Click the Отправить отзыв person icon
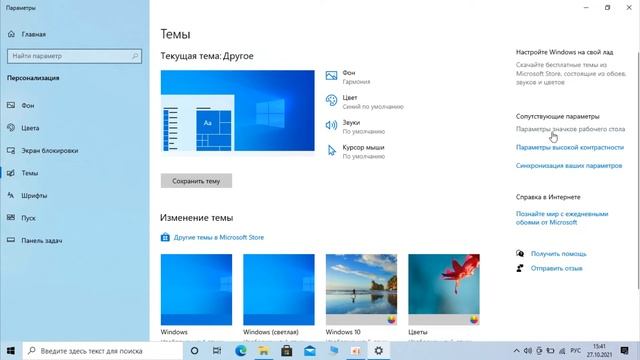640x360 pixels. [x=520, y=268]
